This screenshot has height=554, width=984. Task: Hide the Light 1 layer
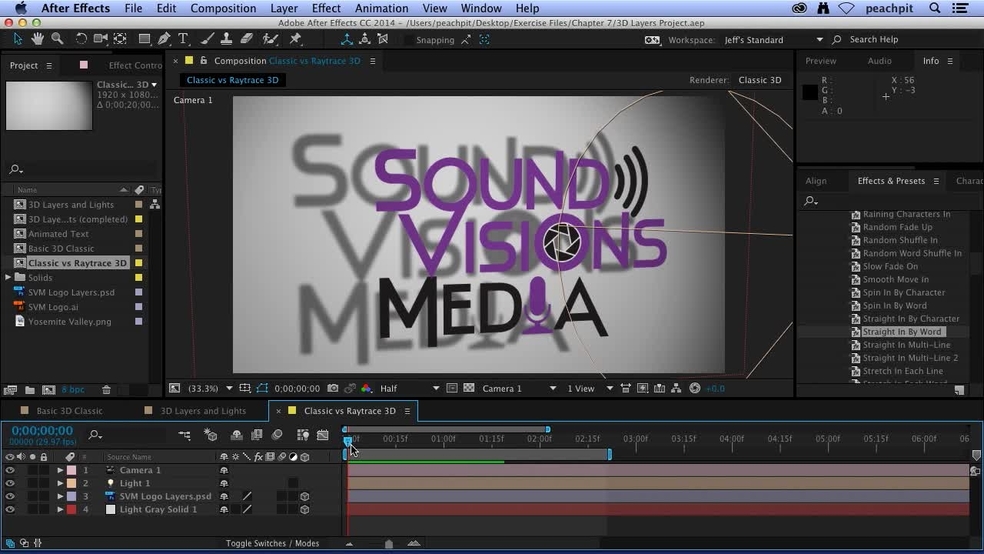(9, 483)
